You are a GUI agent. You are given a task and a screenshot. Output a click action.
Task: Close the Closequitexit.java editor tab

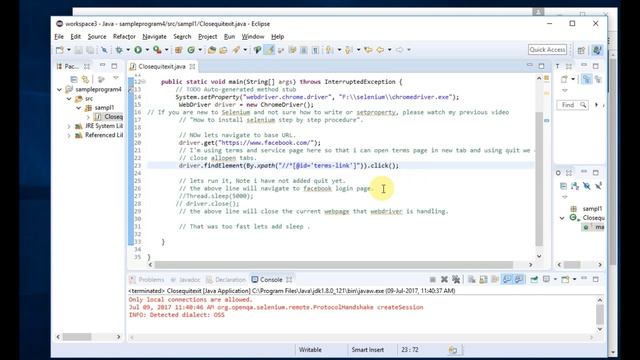(192, 66)
